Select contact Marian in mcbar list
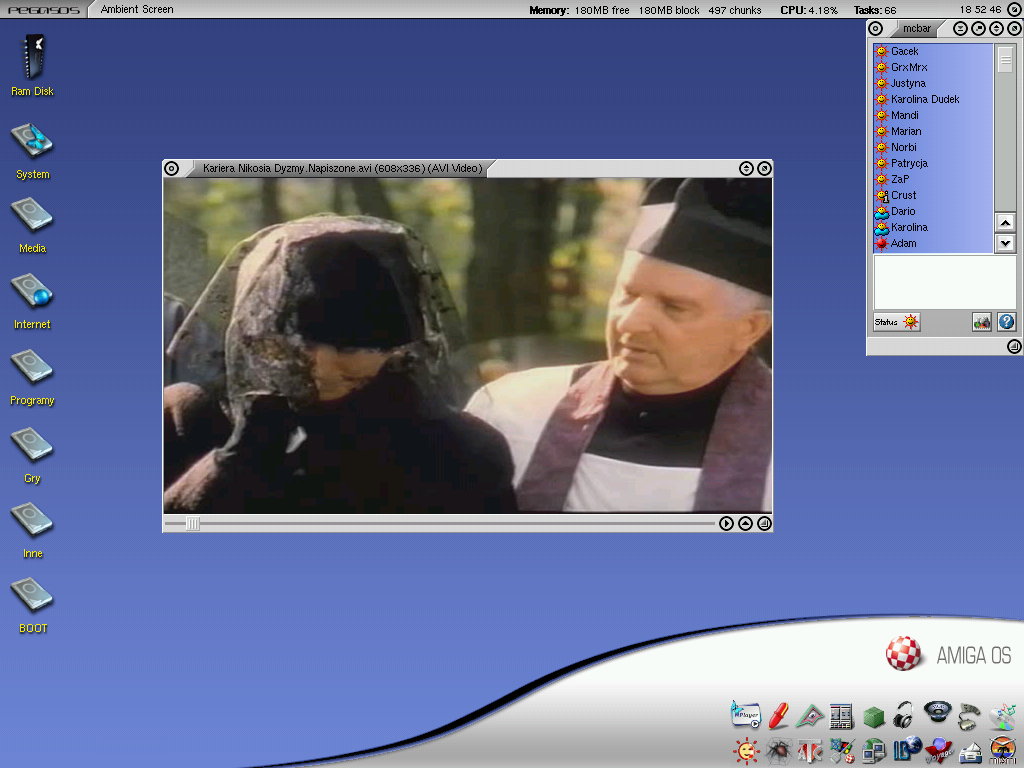The width and height of the screenshot is (1024, 768). (x=933, y=131)
